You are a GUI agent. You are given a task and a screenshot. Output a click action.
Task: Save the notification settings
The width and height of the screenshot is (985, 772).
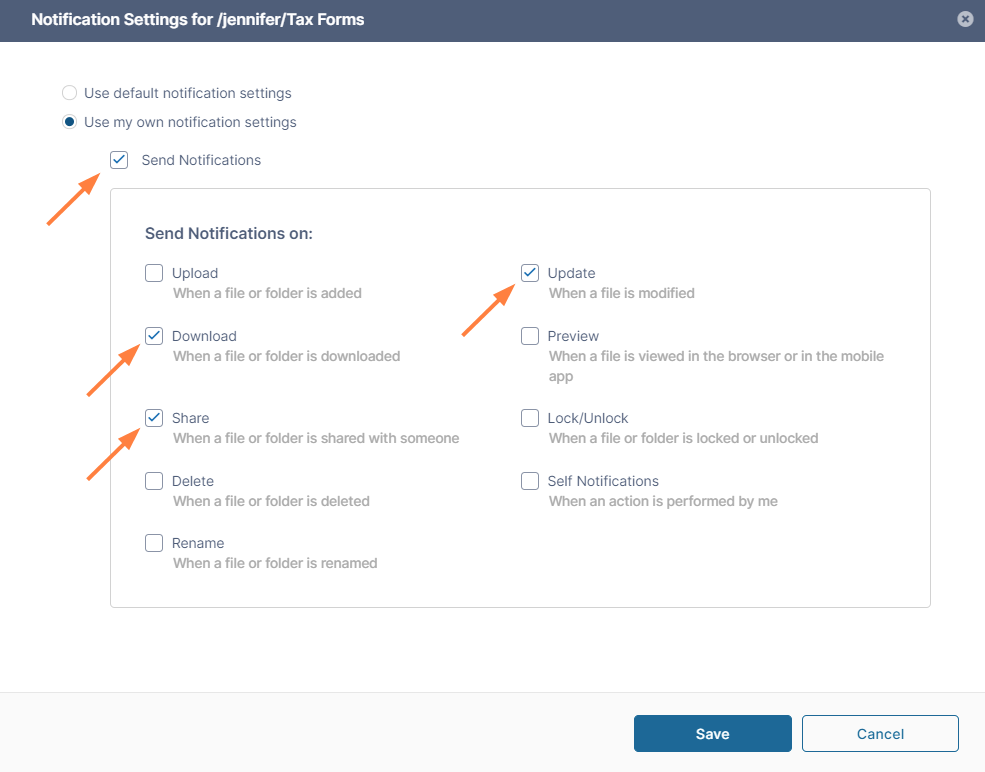712,733
